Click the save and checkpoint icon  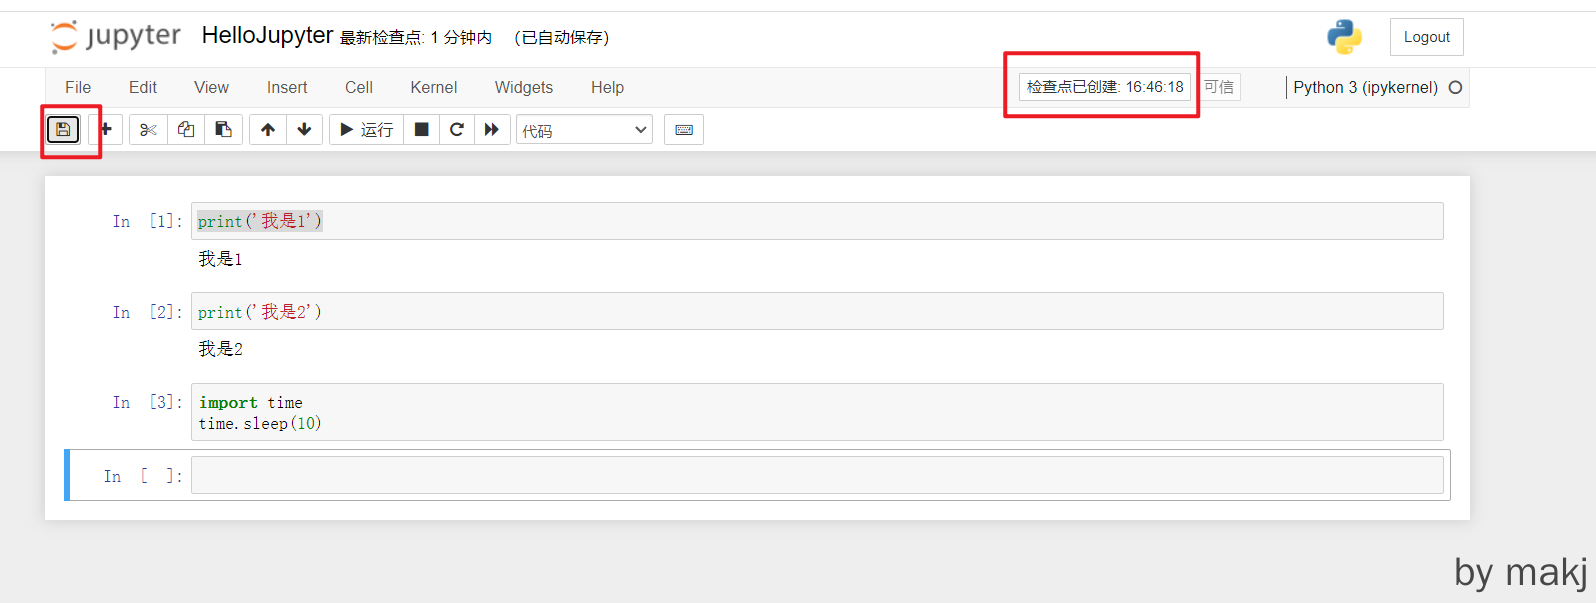pyautogui.click(x=63, y=130)
